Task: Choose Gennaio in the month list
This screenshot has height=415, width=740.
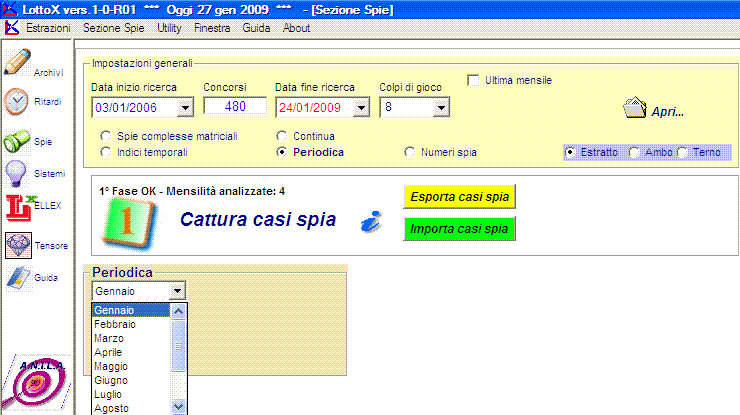Action: (x=131, y=310)
